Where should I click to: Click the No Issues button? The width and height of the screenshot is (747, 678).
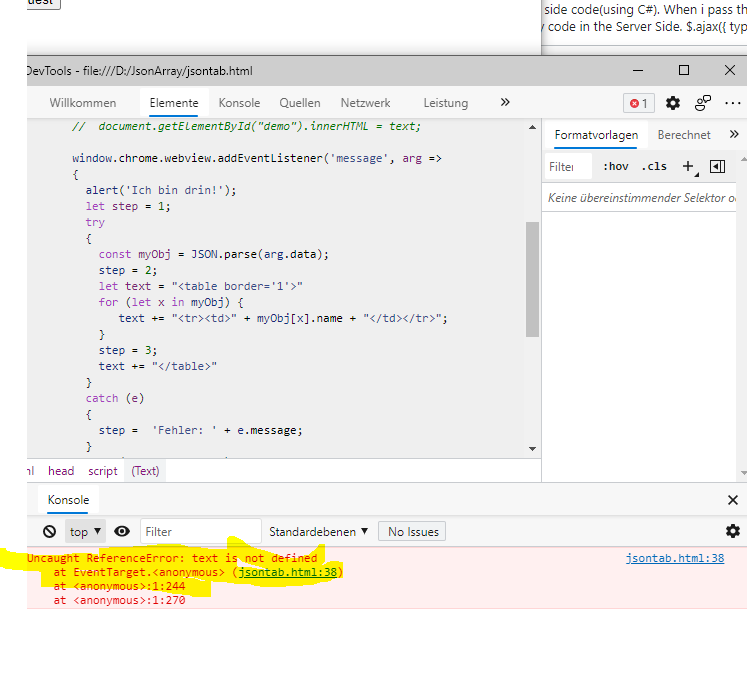click(412, 532)
